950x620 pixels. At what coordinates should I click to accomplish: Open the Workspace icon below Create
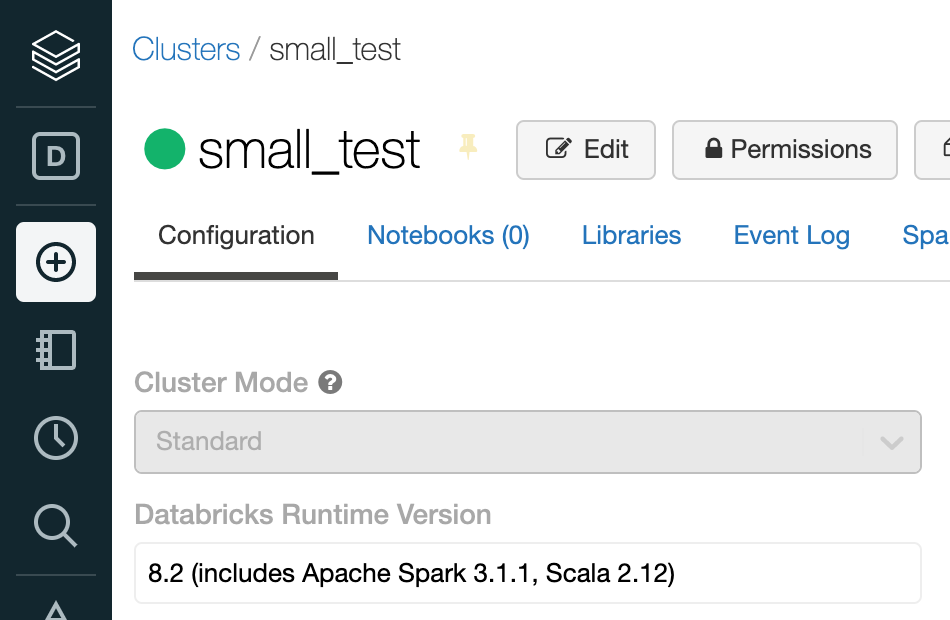coord(55,350)
